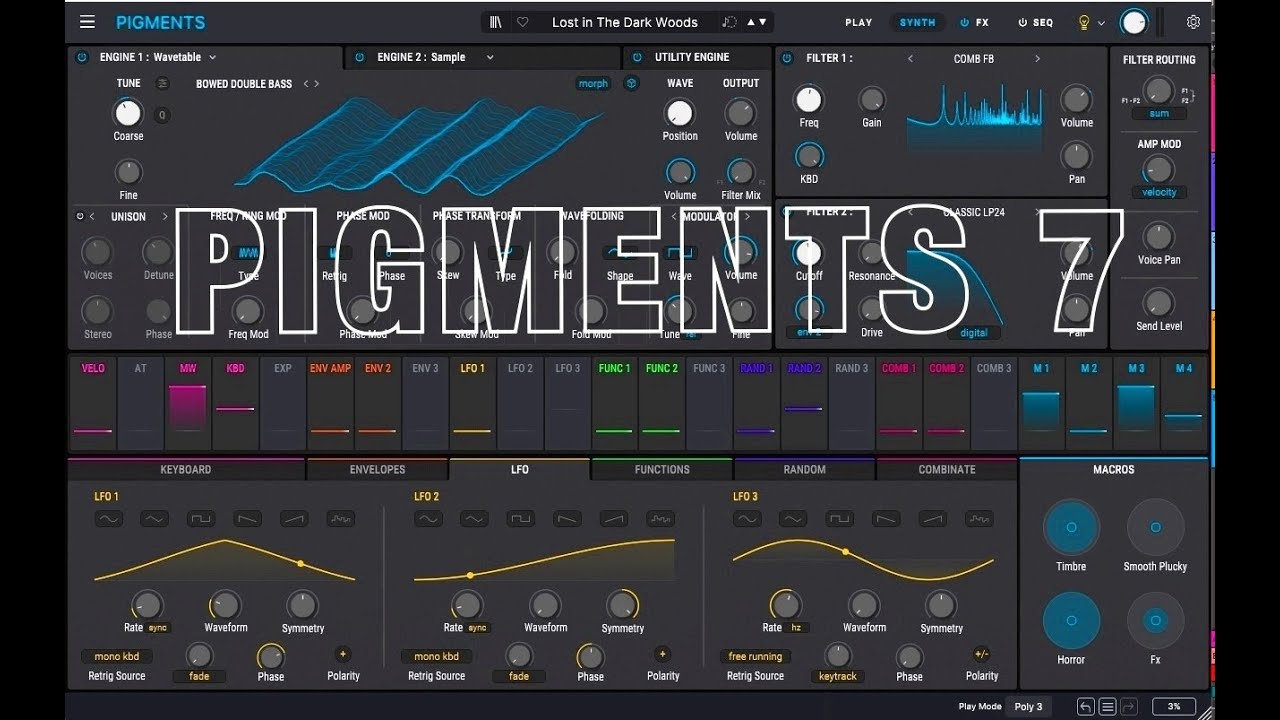The height and width of the screenshot is (720, 1280).
Task: Select the next Filter 1 type arrow
Action: pyautogui.click(x=1037, y=59)
